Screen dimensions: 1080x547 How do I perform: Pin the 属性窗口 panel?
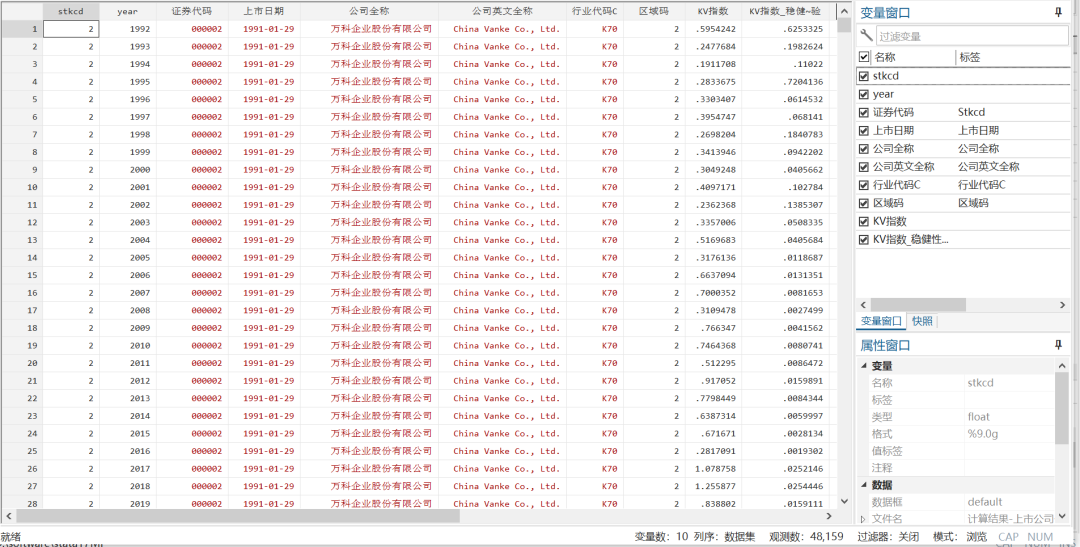point(1057,344)
